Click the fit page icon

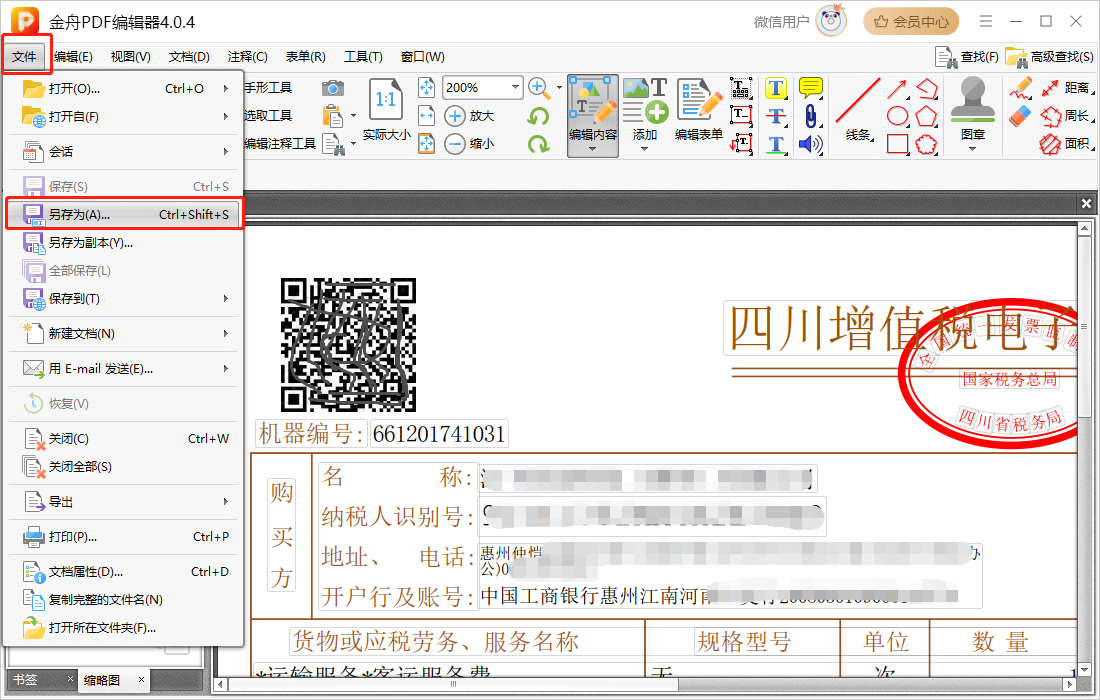coord(427,88)
